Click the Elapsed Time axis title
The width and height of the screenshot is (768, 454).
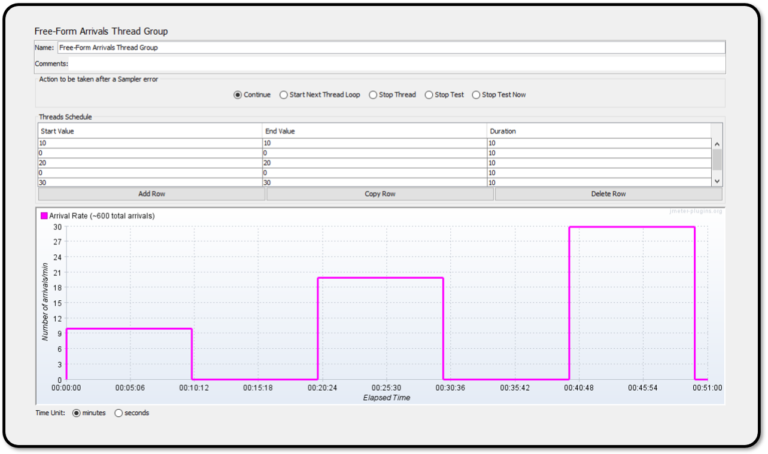(x=386, y=398)
